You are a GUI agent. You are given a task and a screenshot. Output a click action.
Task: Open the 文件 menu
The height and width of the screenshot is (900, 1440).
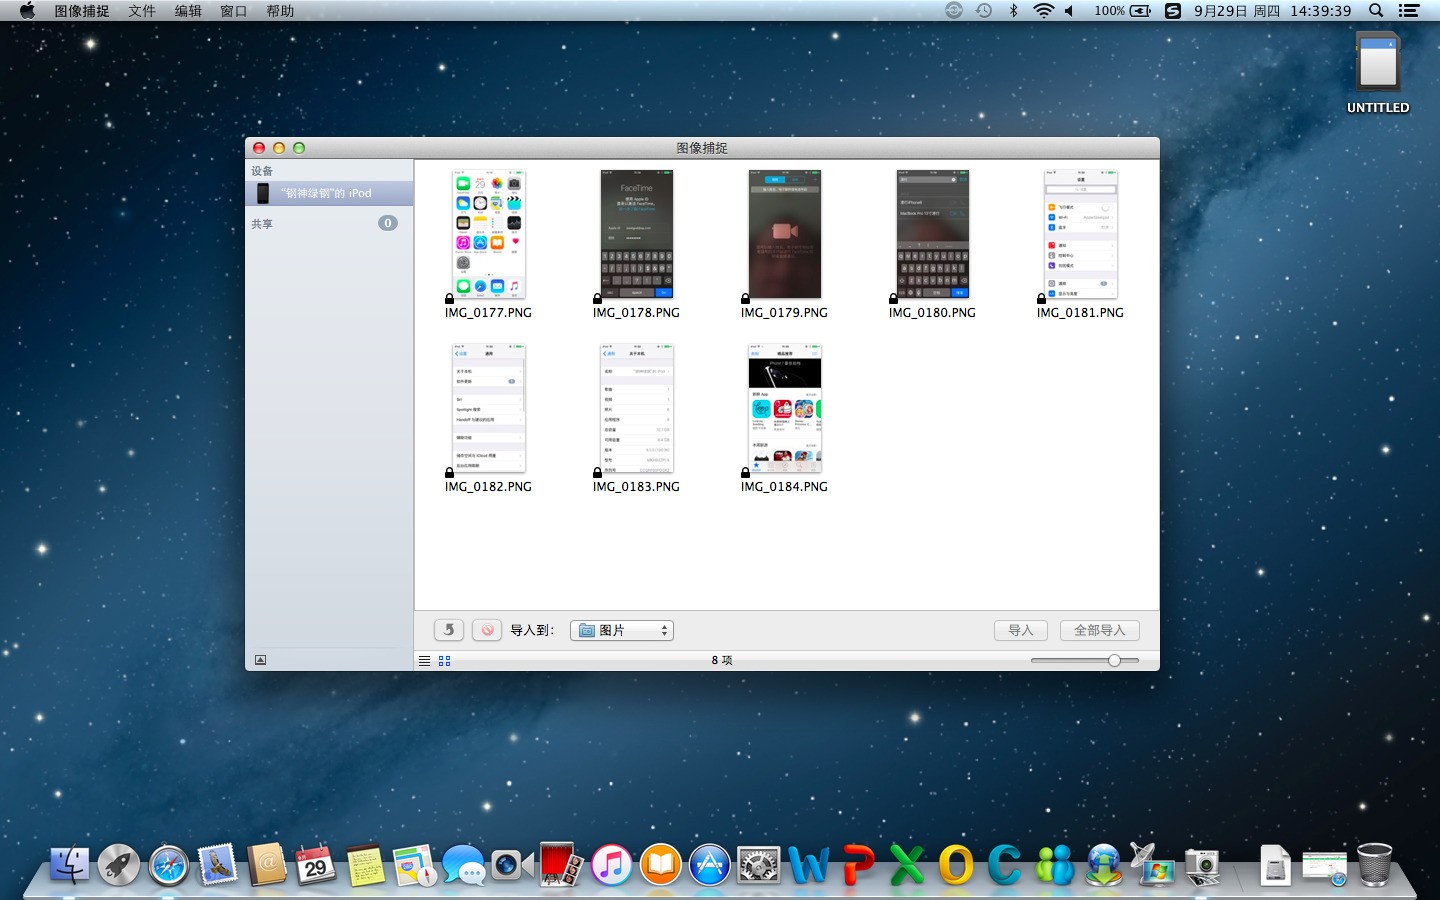pyautogui.click(x=142, y=11)
